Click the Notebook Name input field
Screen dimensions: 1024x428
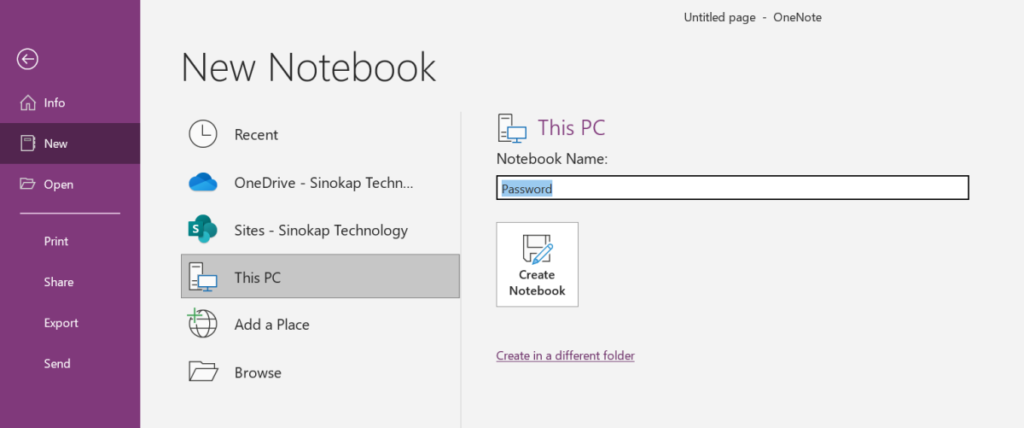tap(732, 188)
